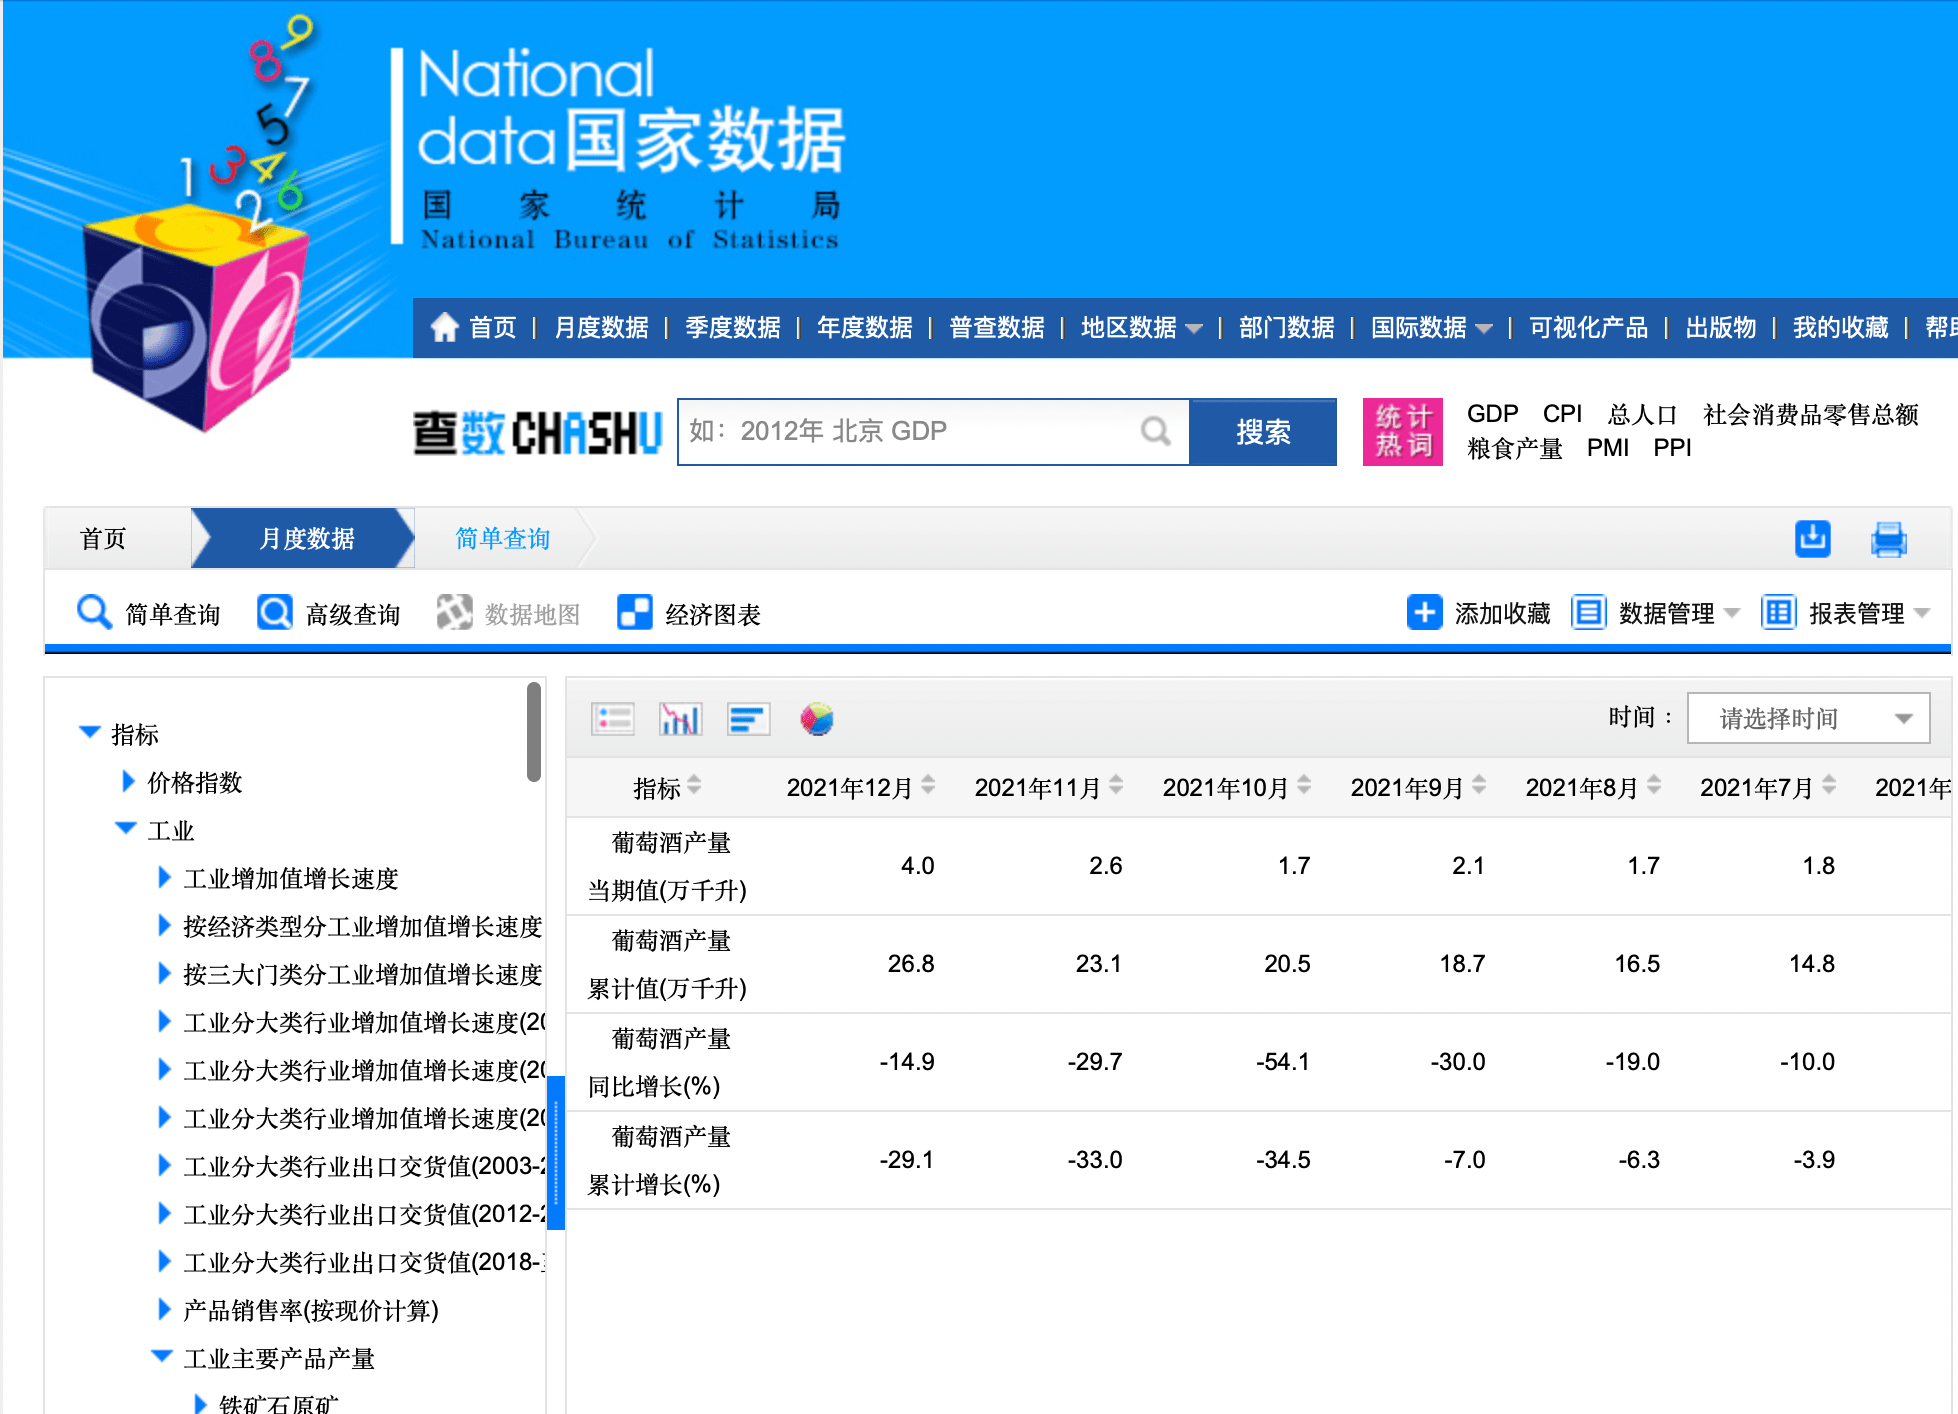Click the download icon near breadcrumb bar

coord(1812,539)
